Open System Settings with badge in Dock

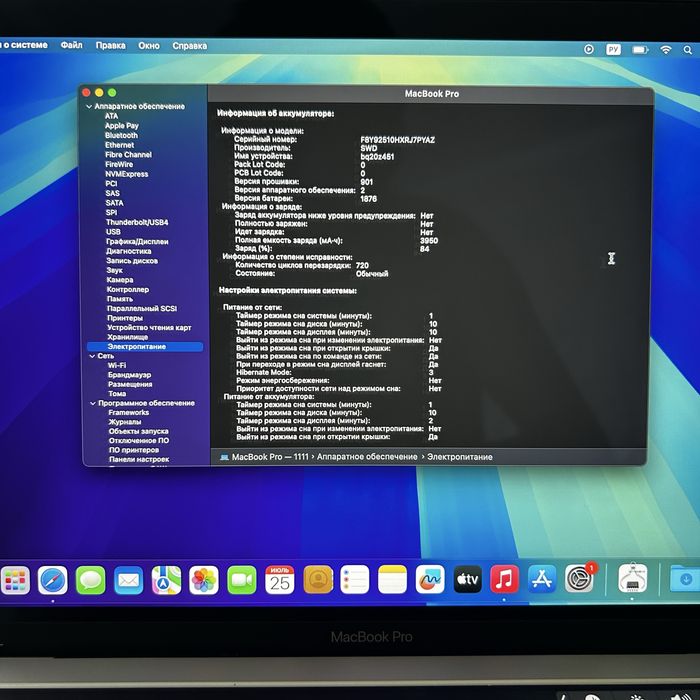click(579, 579)
